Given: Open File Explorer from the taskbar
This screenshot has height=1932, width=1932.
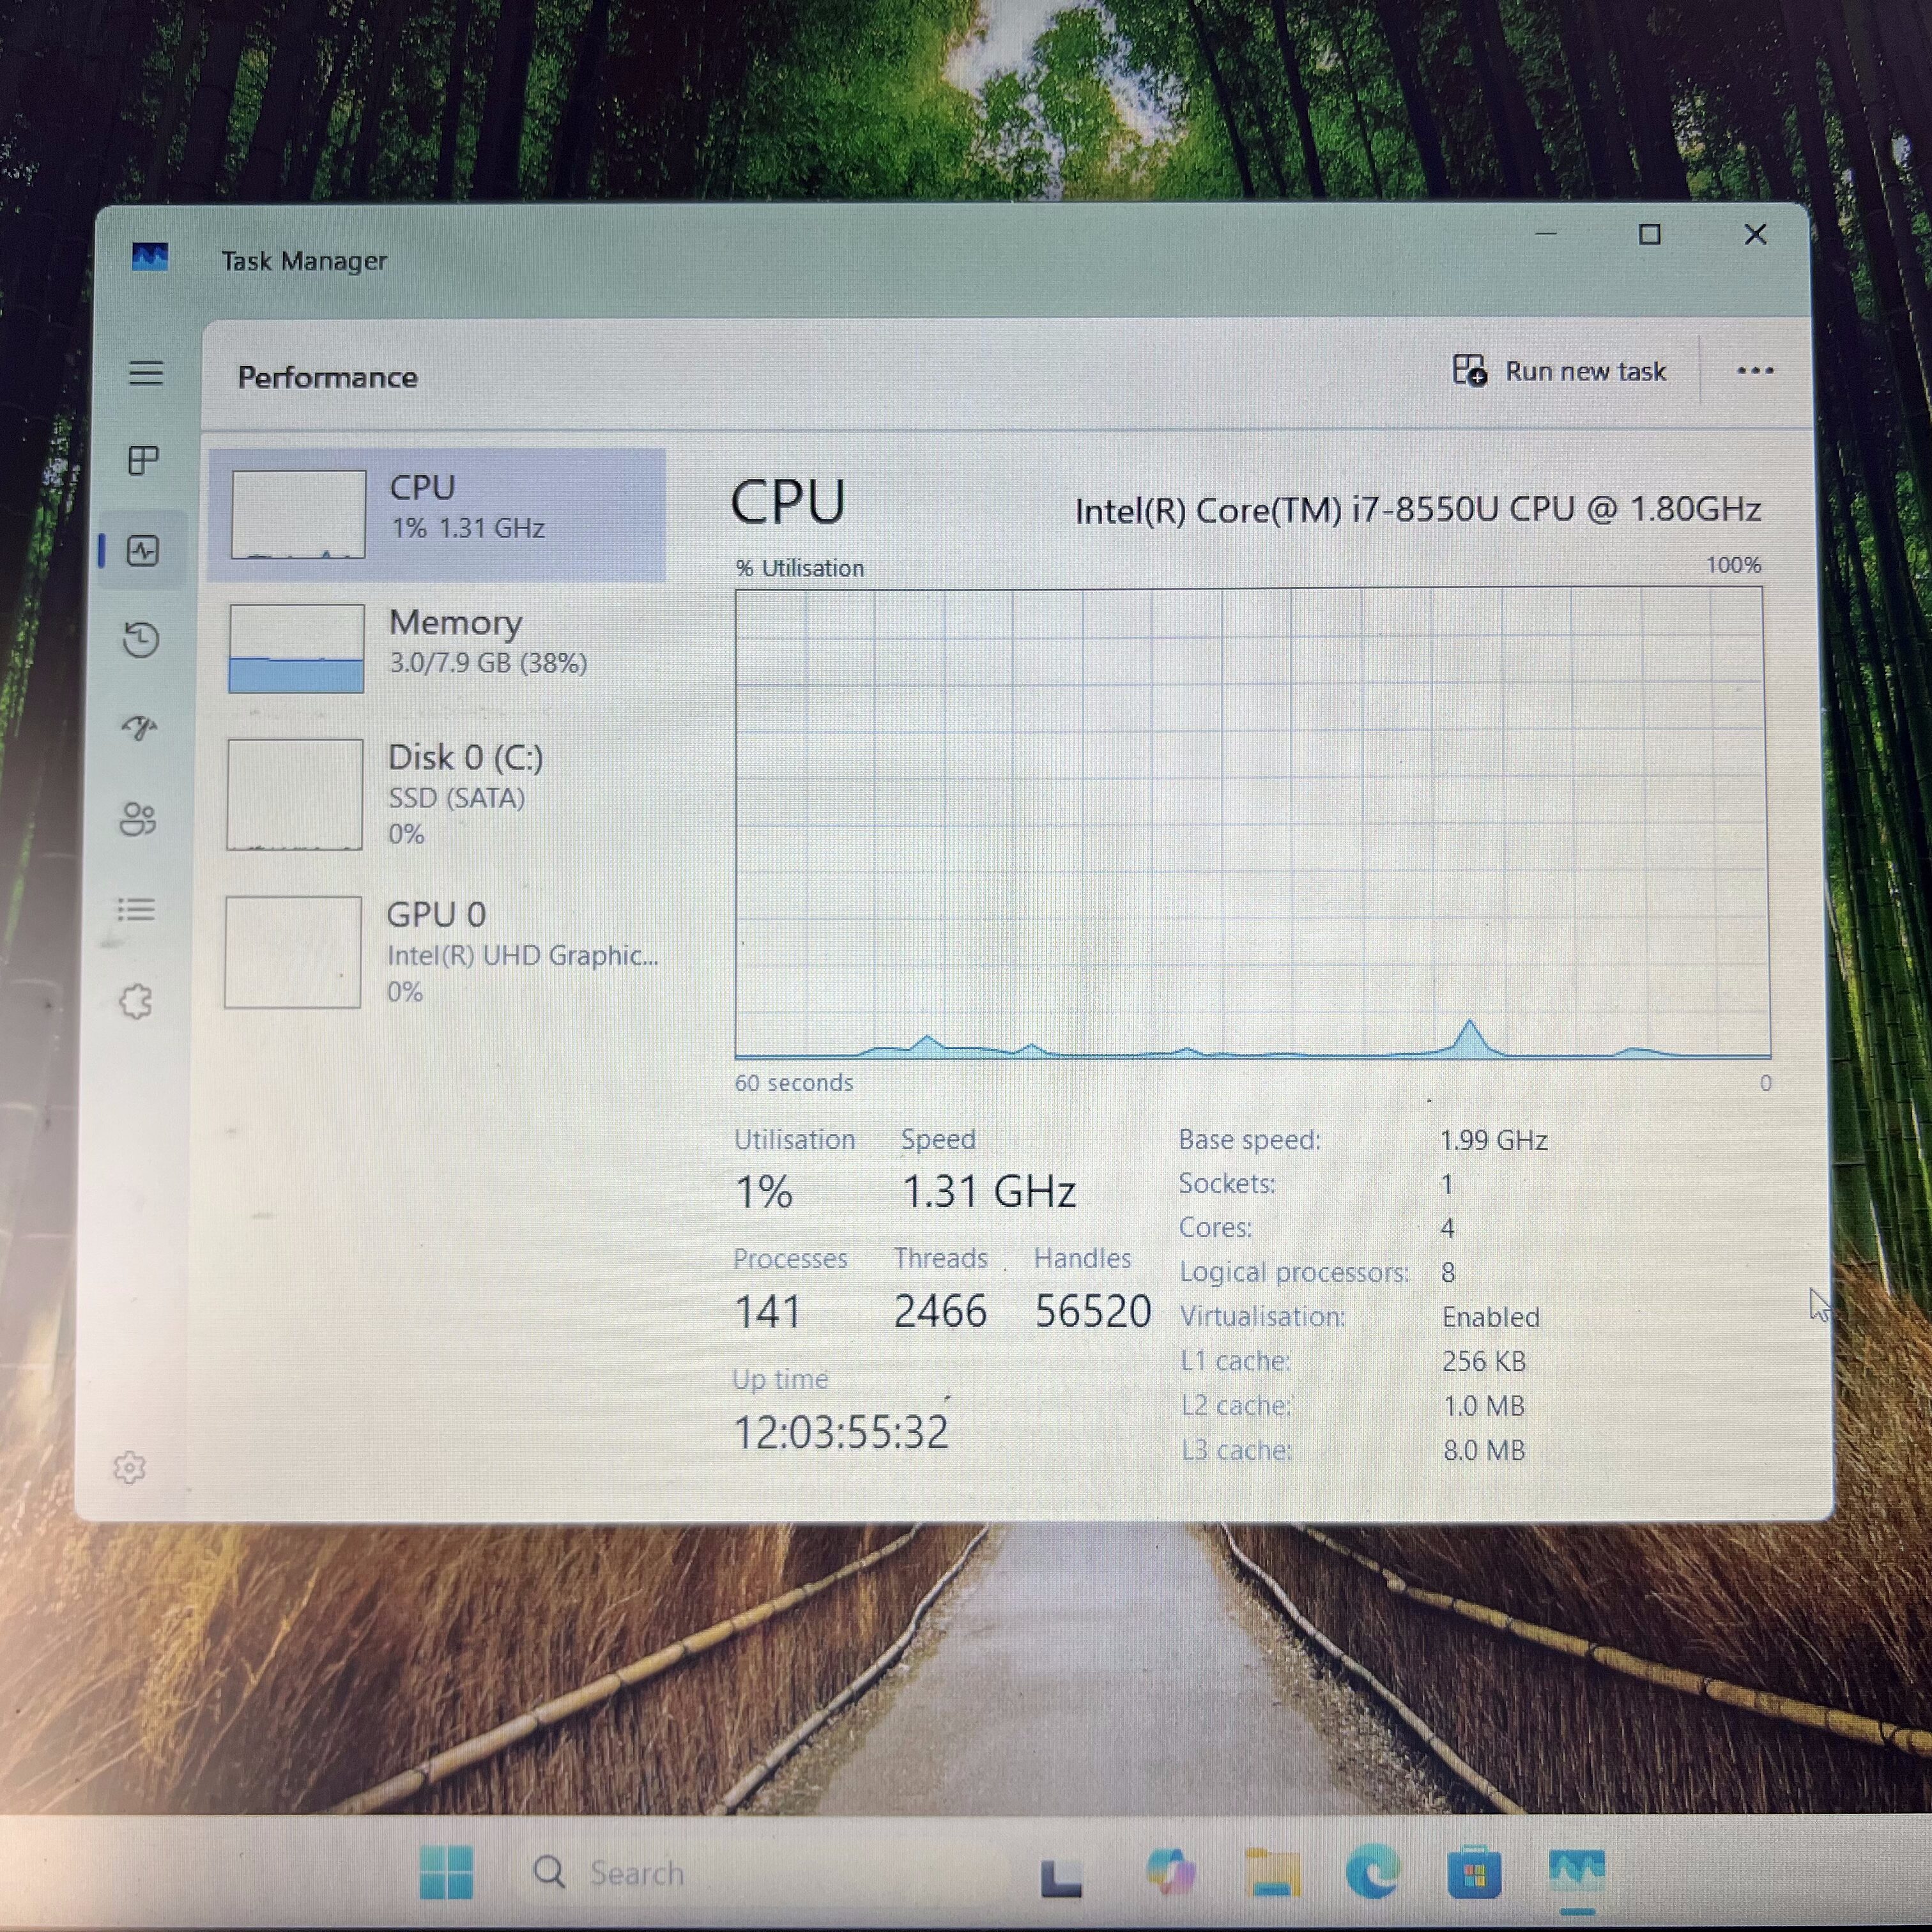Looking at the screenshot, I should 1272,1872.
